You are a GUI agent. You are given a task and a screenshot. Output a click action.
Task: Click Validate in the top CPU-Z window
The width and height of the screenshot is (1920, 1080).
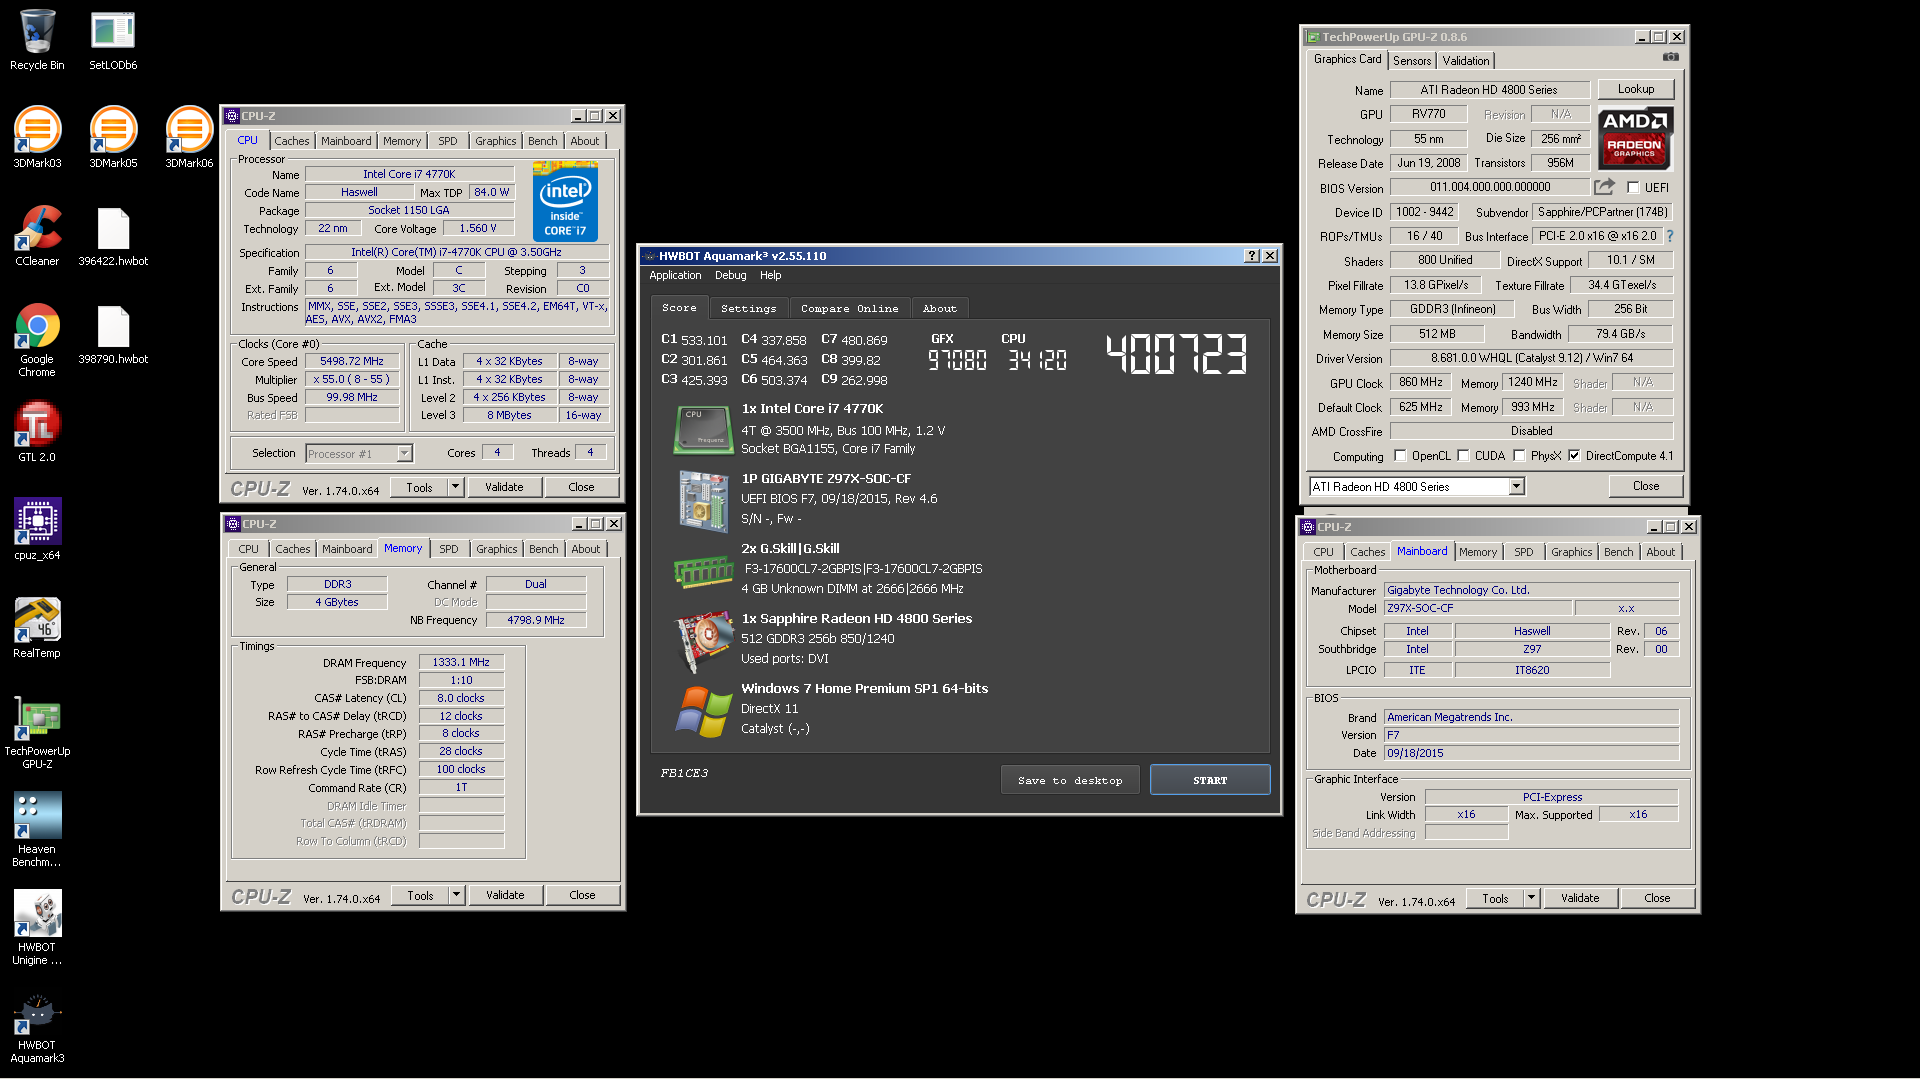click(504, 487)
